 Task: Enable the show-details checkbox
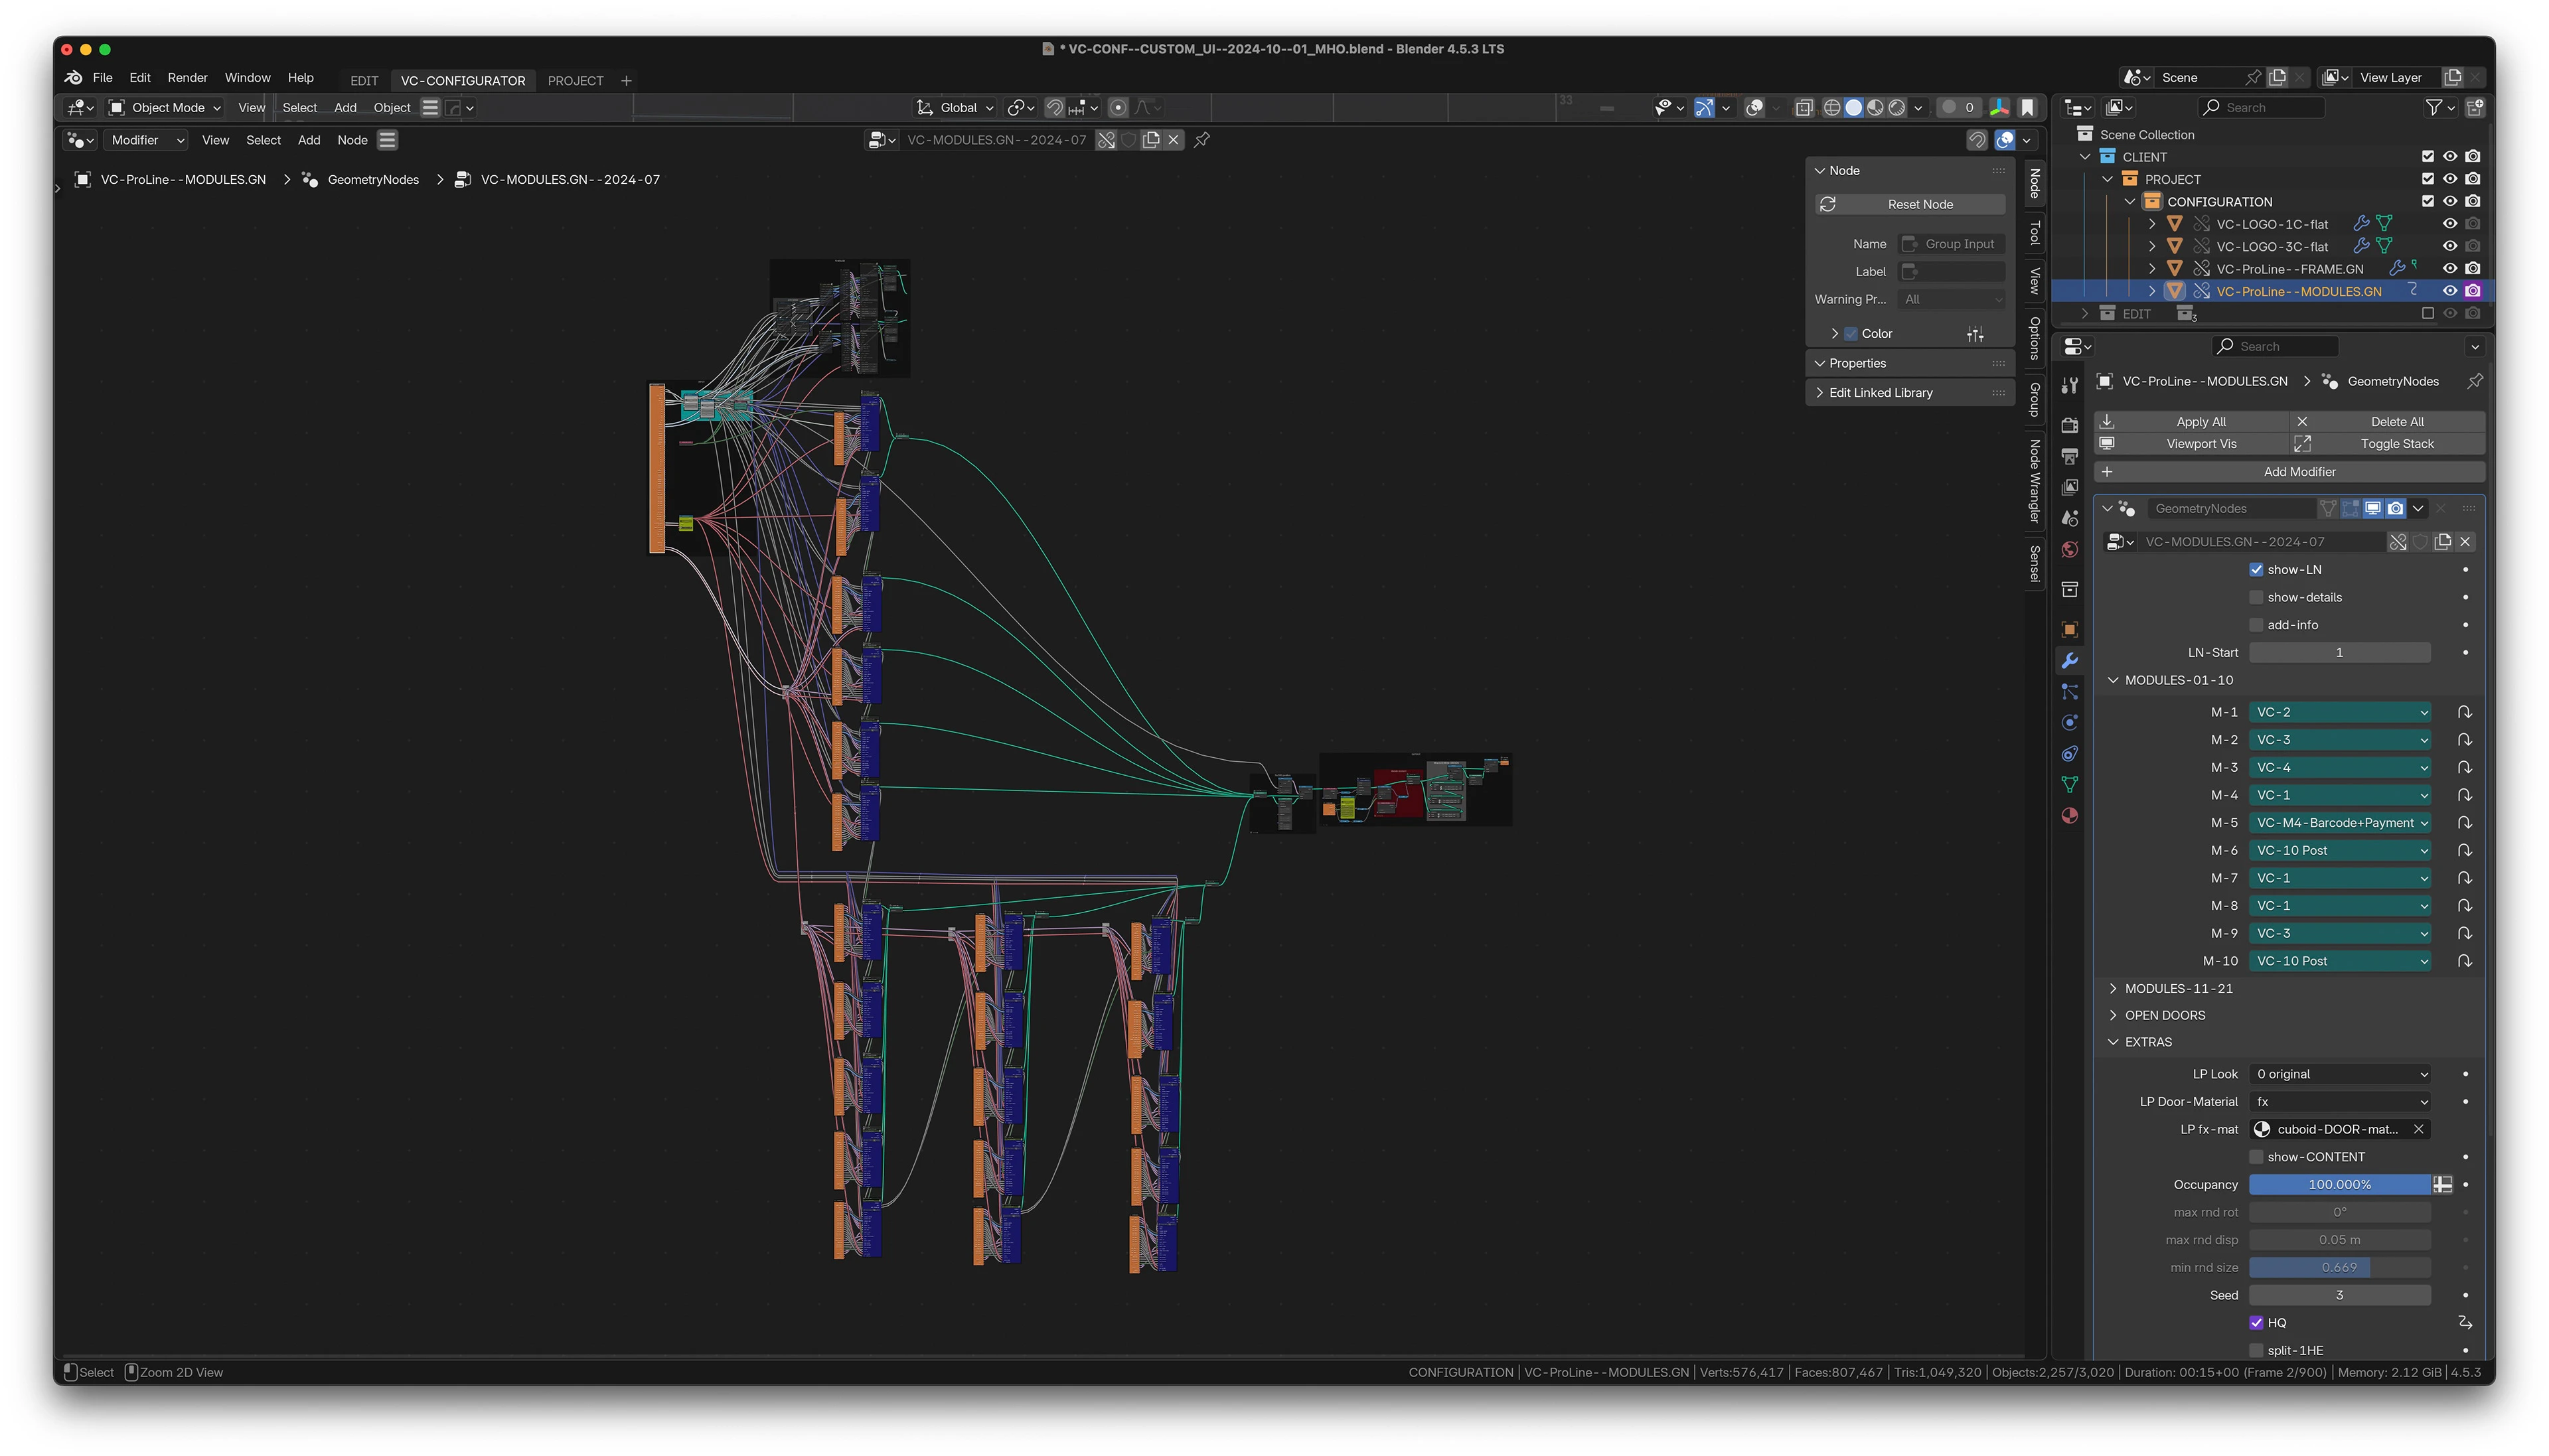coord(2256,597)
